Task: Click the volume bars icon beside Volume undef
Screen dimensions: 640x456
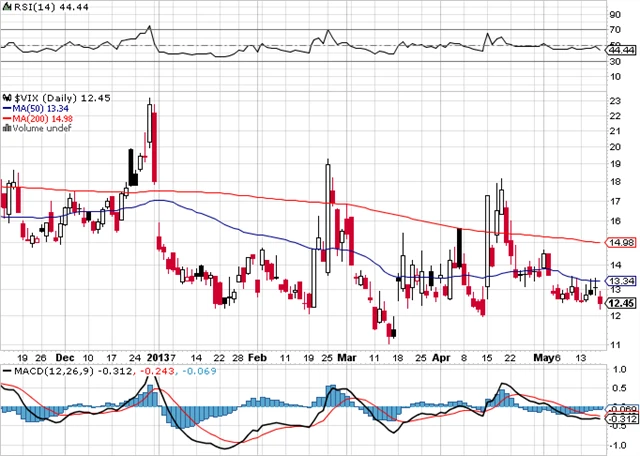Action: [7, 128]
